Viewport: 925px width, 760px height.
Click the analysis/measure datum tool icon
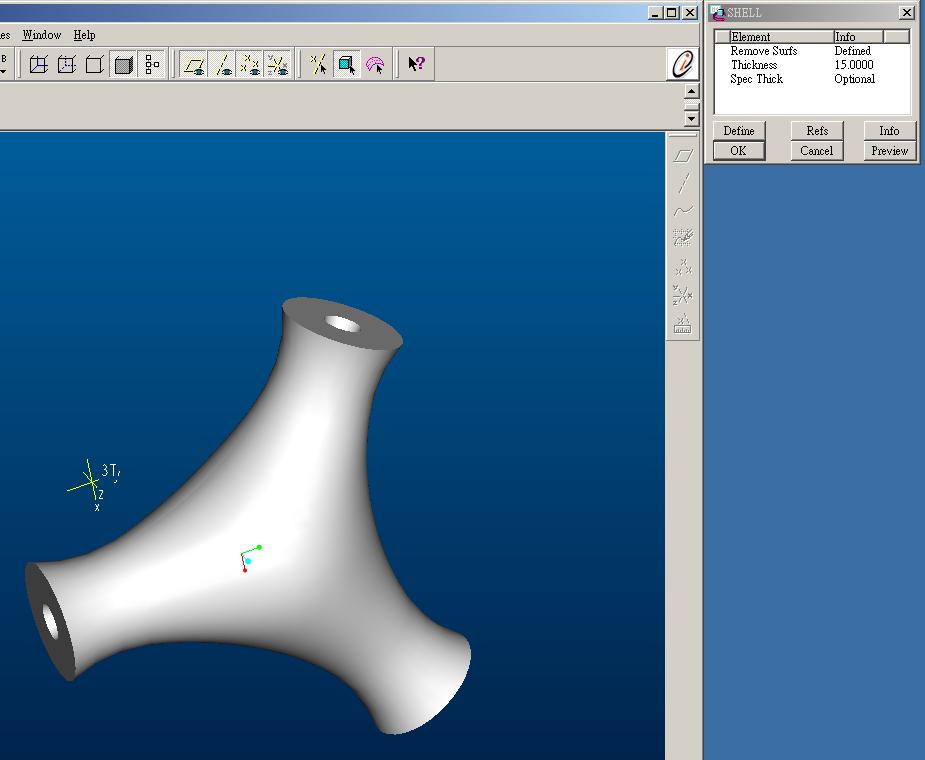click(683, 323)
